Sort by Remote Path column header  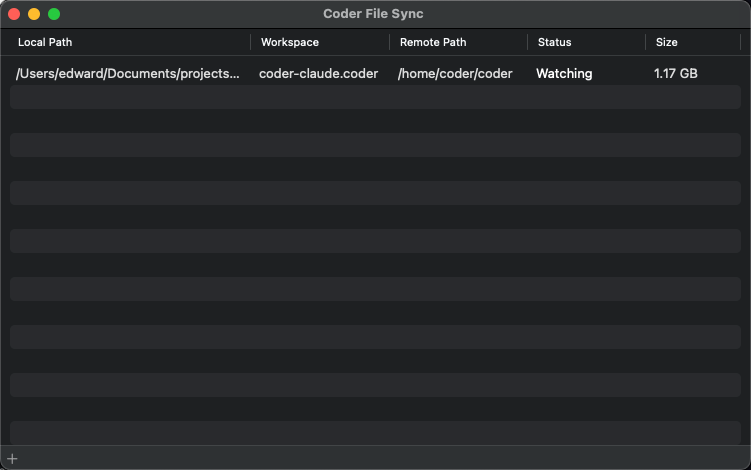[x=433, y=42]
